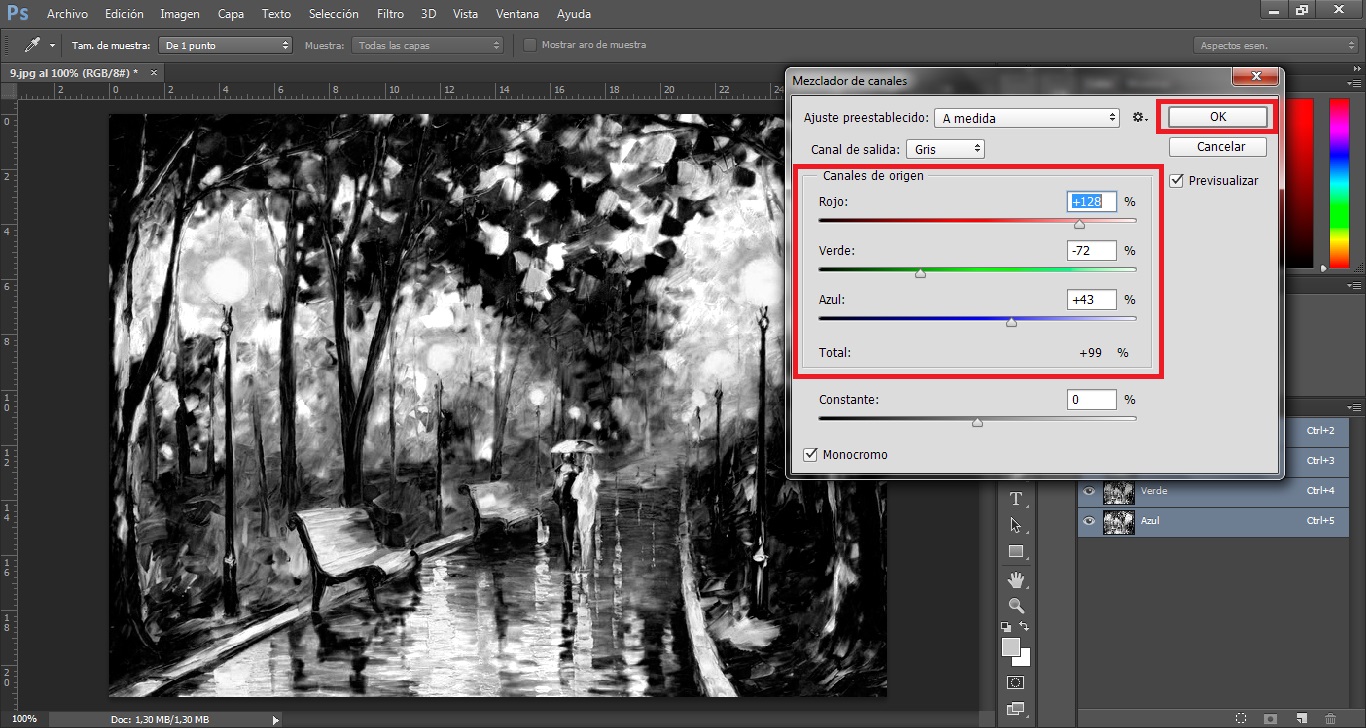Load channel as selection icon
1366x728 pixels.
[1240, 718]
